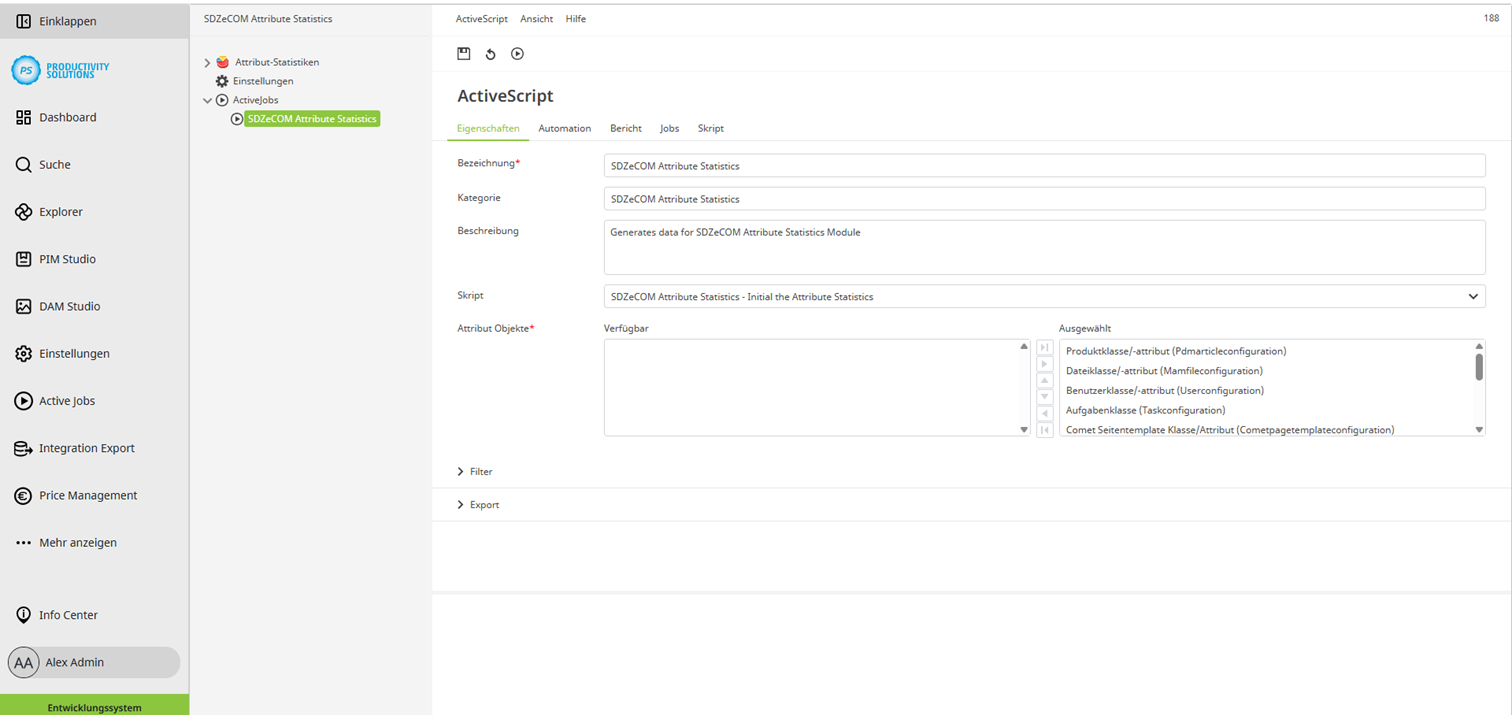1512x715 pixels.
Task: Collapse the ActiveJobs tree node
Action: click(207, 100)
